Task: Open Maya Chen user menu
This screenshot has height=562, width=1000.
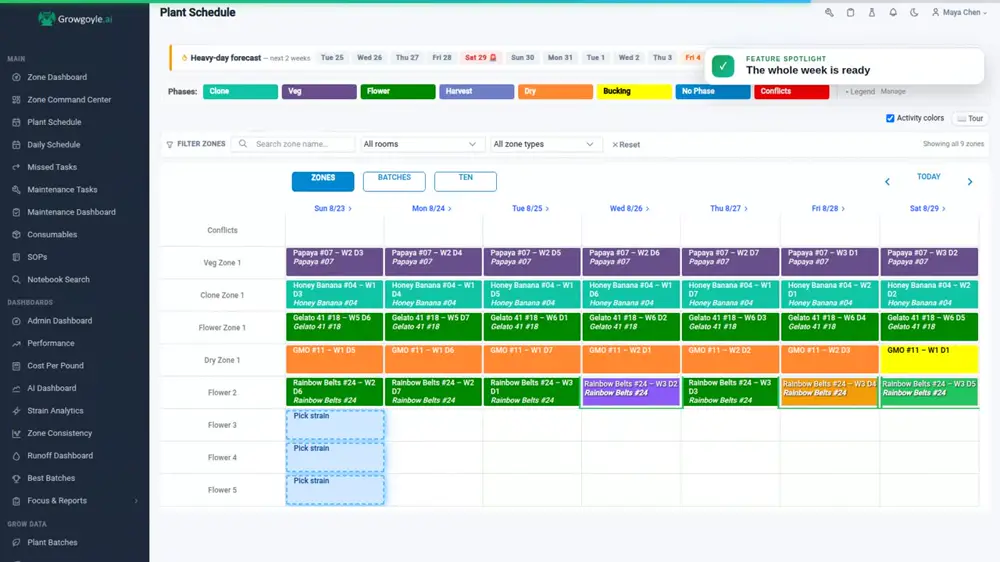Action: point(959,12)
